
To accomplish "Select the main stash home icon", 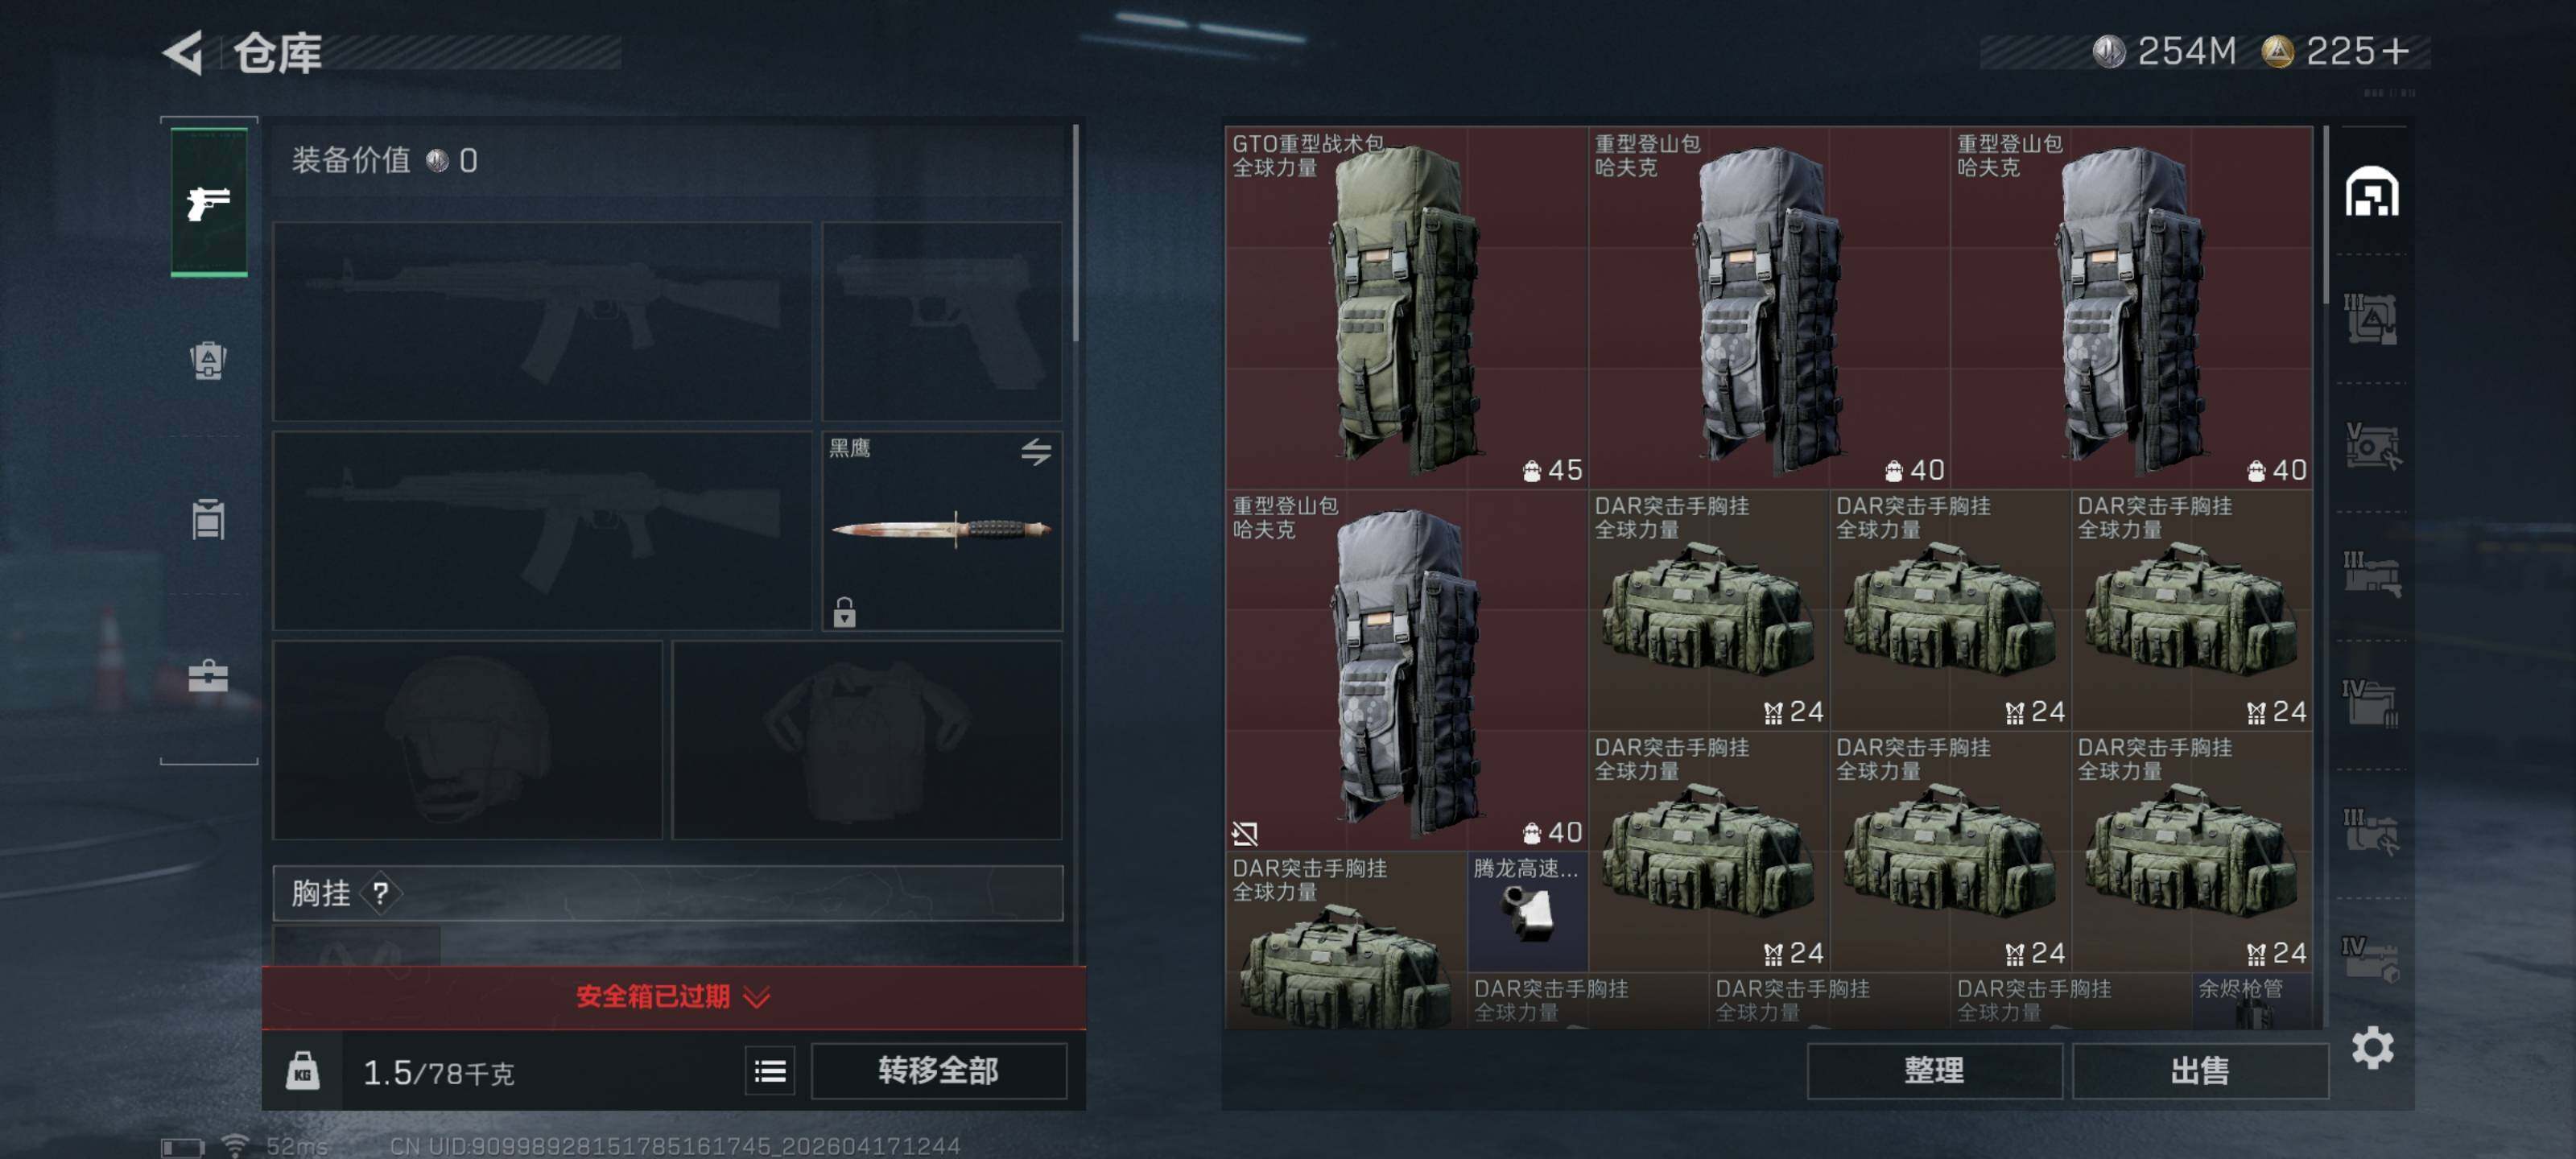I will pos(2372,192).
